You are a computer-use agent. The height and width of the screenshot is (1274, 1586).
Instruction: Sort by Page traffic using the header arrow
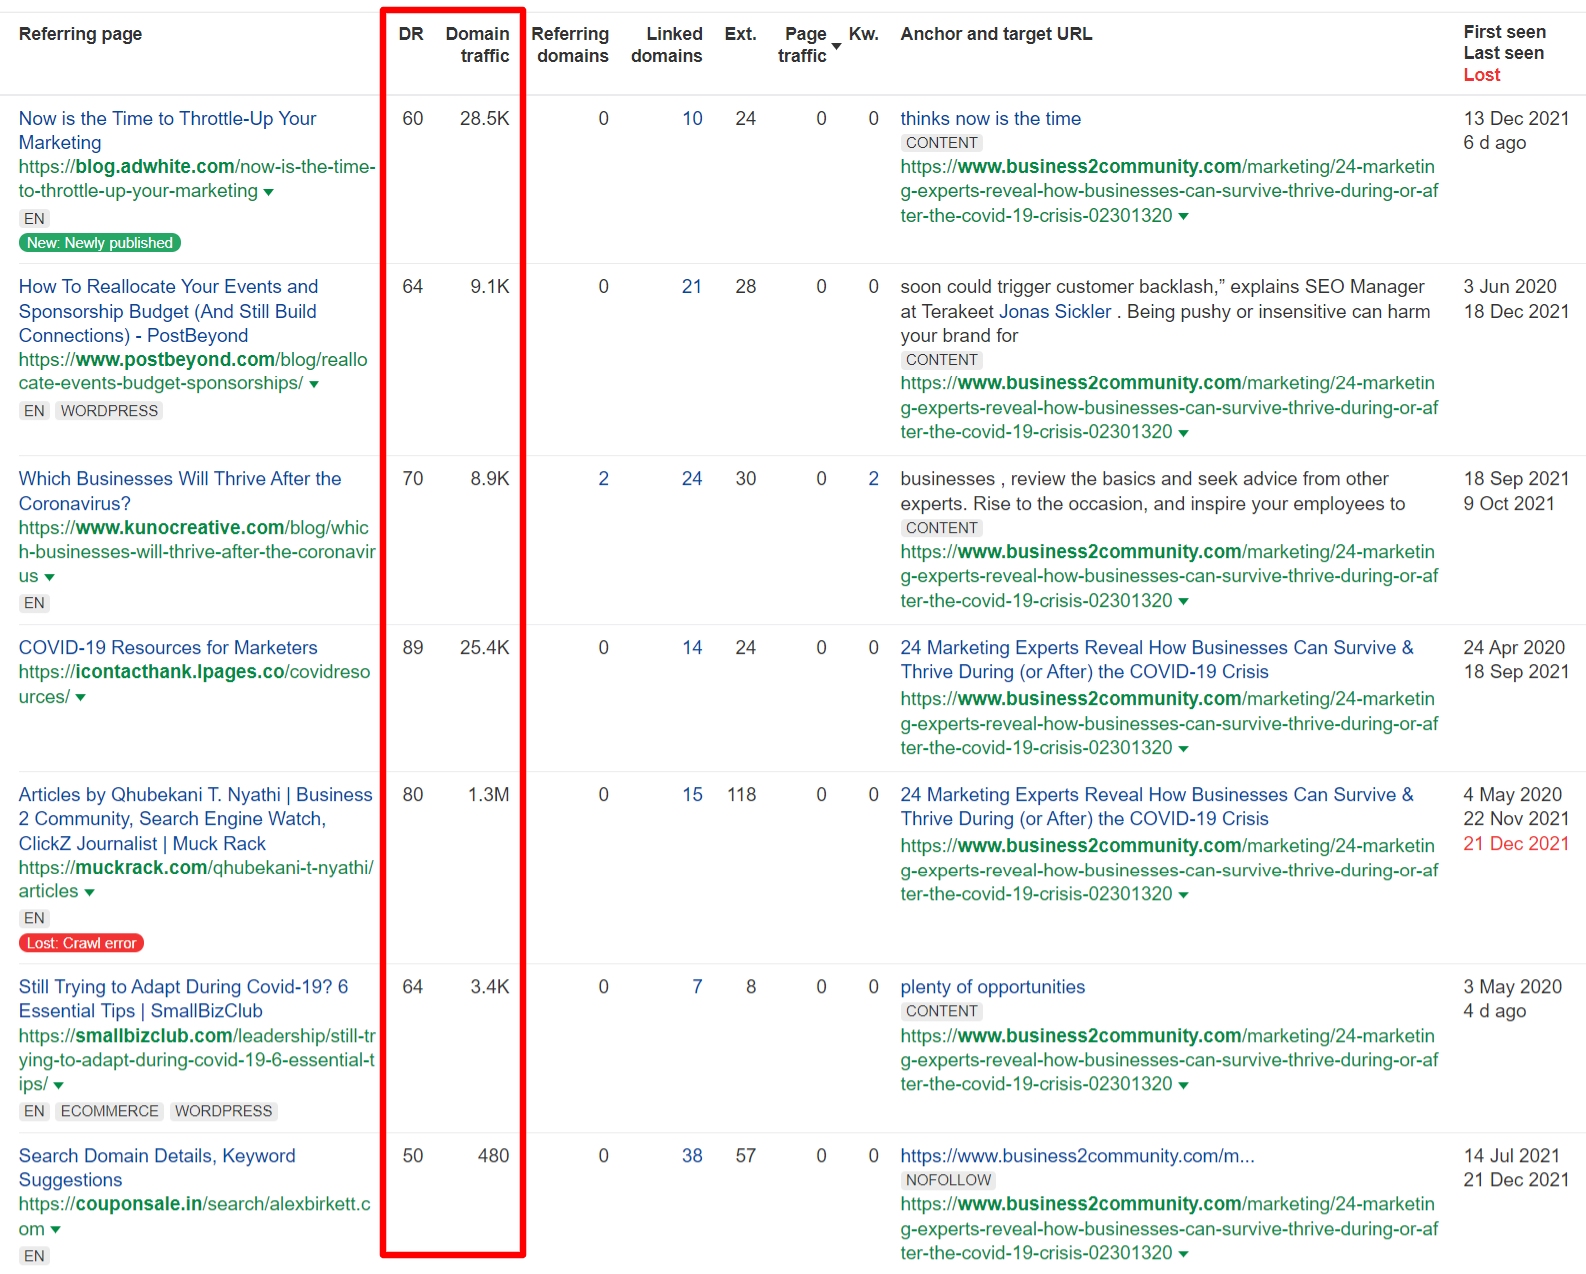pos(836,47)
